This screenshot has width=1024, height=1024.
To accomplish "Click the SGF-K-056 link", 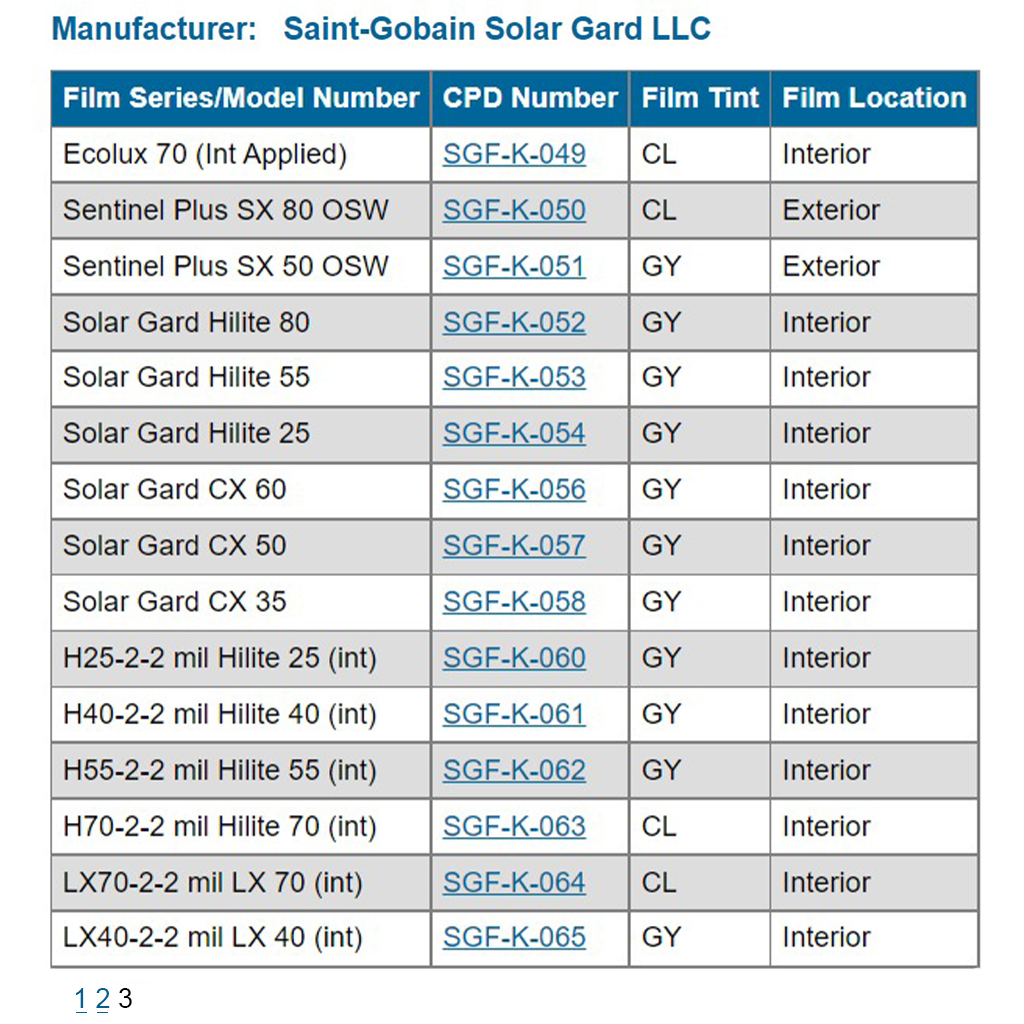I will (x=514, y=489).
